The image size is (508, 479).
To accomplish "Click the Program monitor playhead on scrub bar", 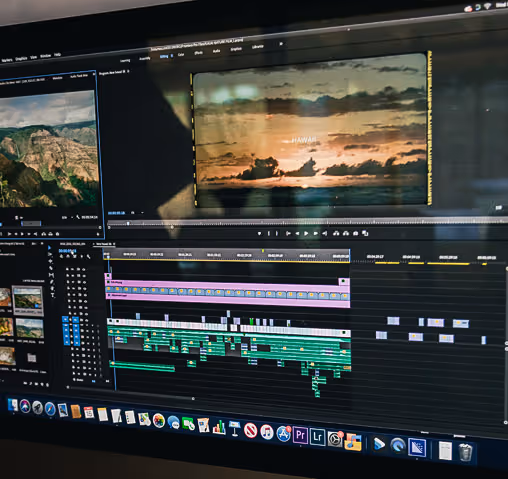I will click(x=128, y=223).
